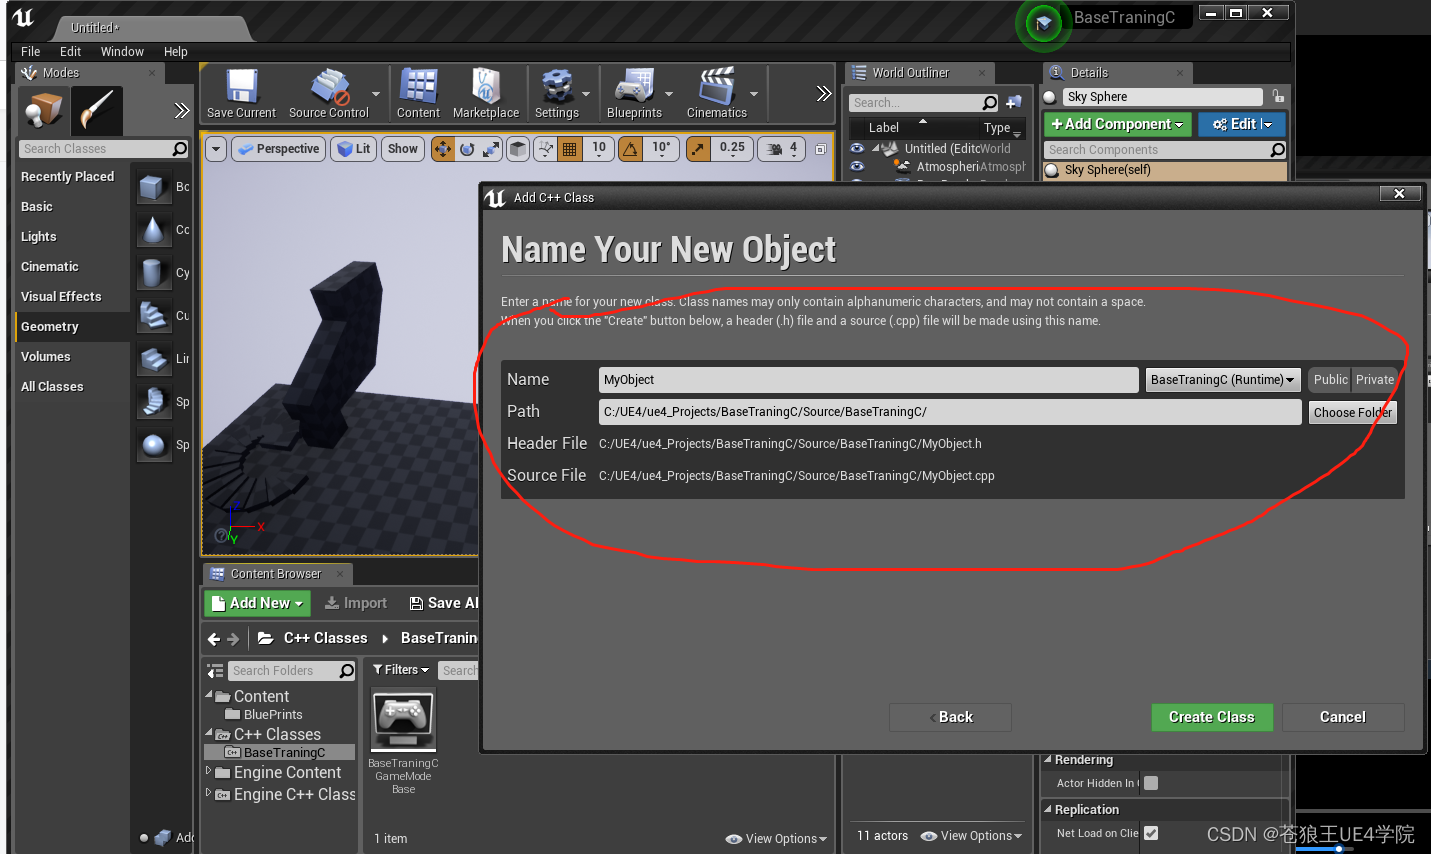Open the Window menu

(122, 51)
